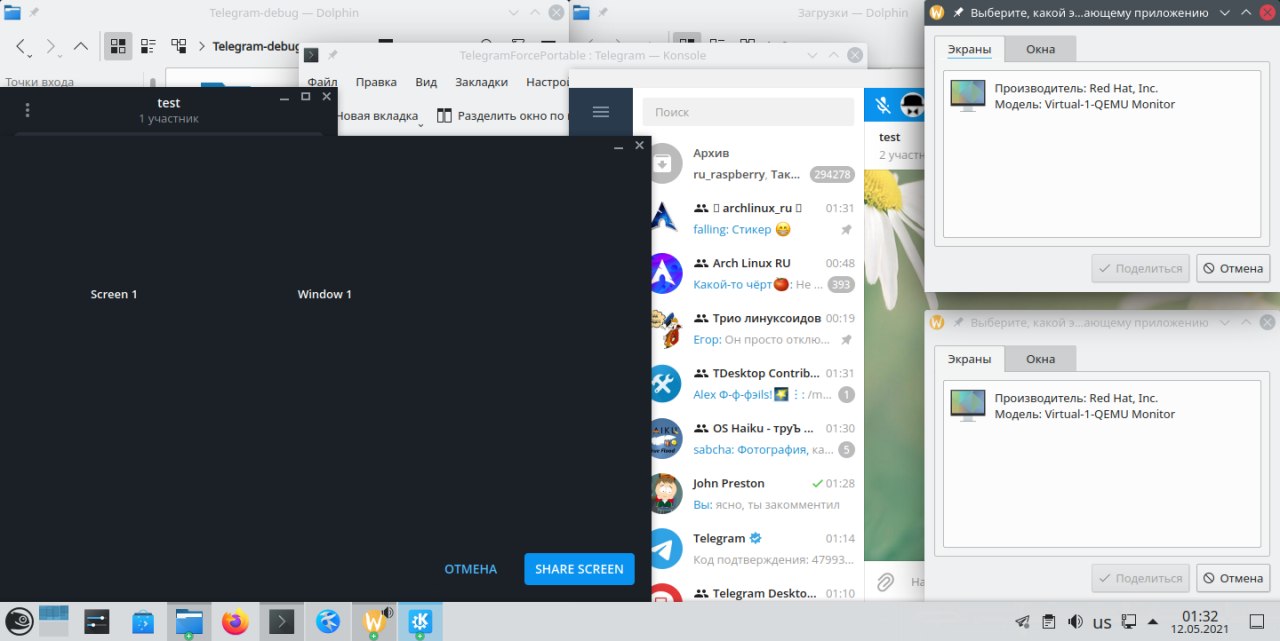Screen dimensions: 1280x641
Task: Open the Arch Linux RU chat avatar
Action: pyautogui.click(x=666, y=273)
